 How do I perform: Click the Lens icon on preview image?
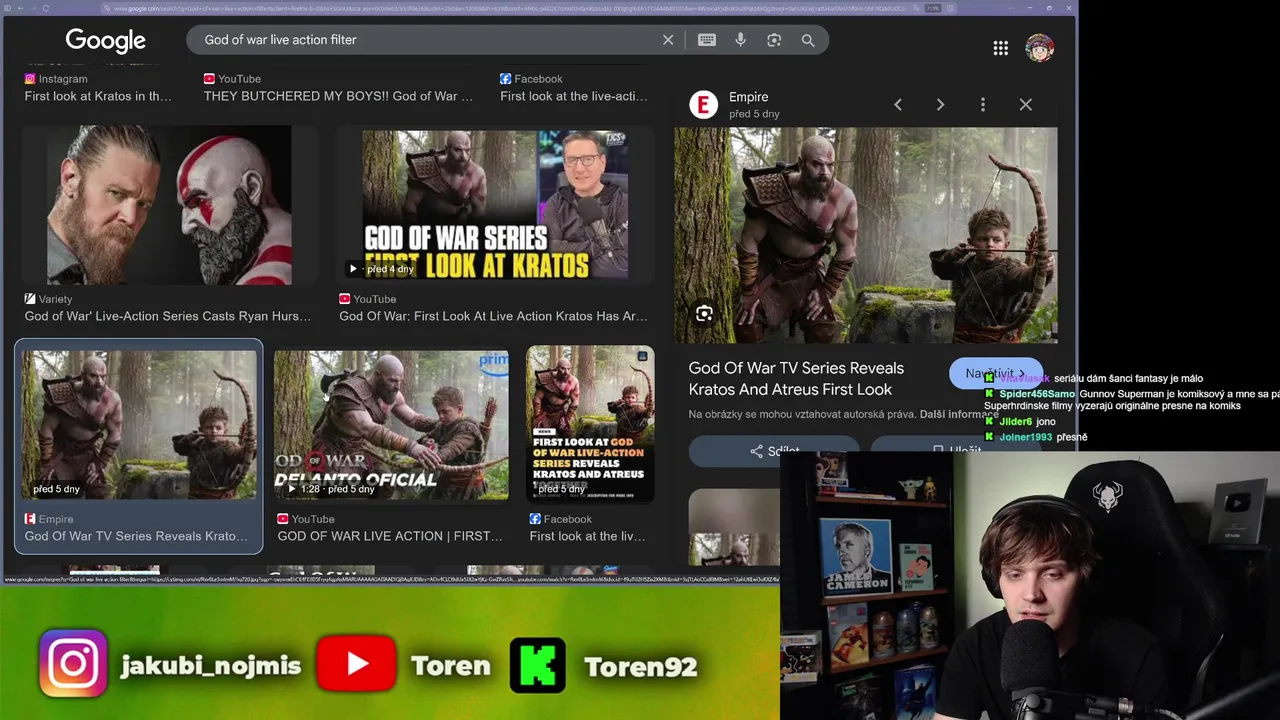704,314
